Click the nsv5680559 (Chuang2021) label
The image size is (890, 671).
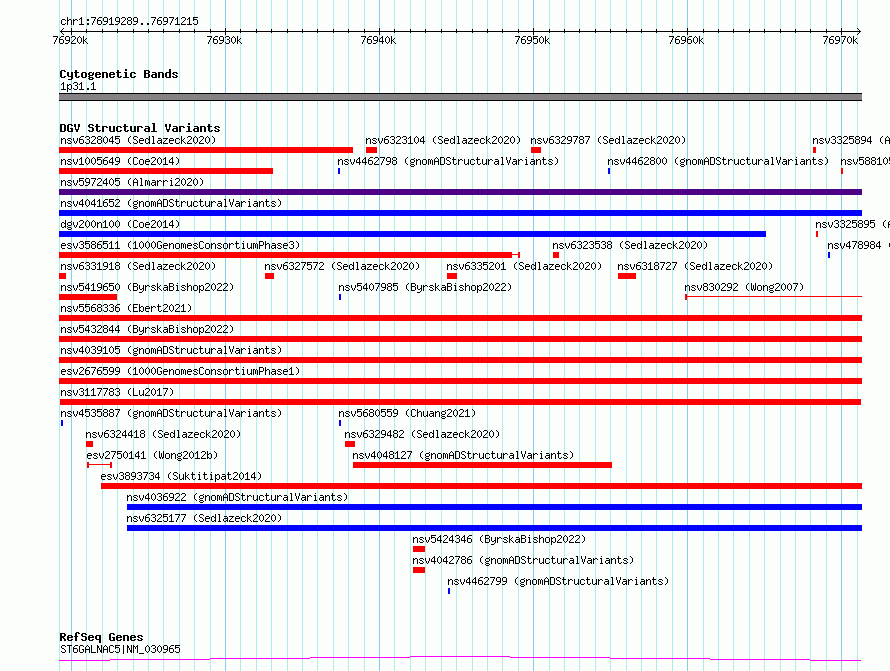click(407, 413)
